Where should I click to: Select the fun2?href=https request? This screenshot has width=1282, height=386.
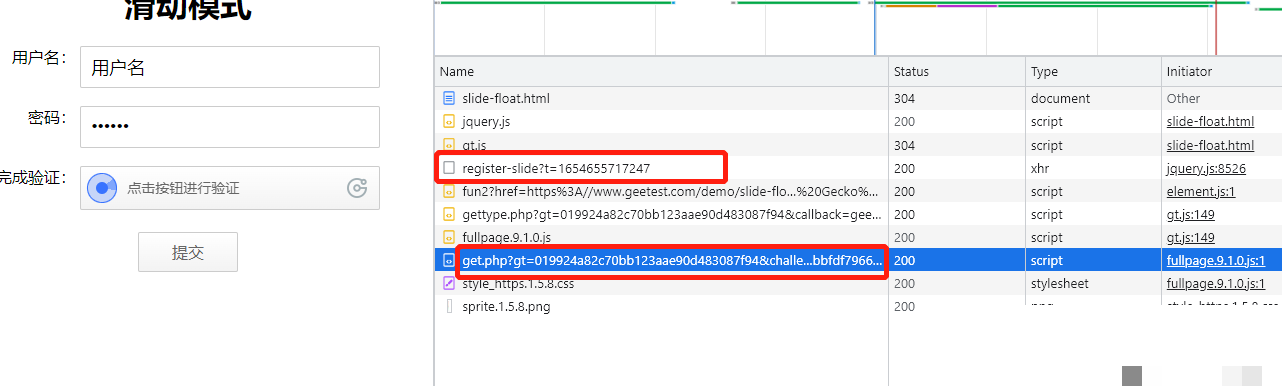coord(670,191)
